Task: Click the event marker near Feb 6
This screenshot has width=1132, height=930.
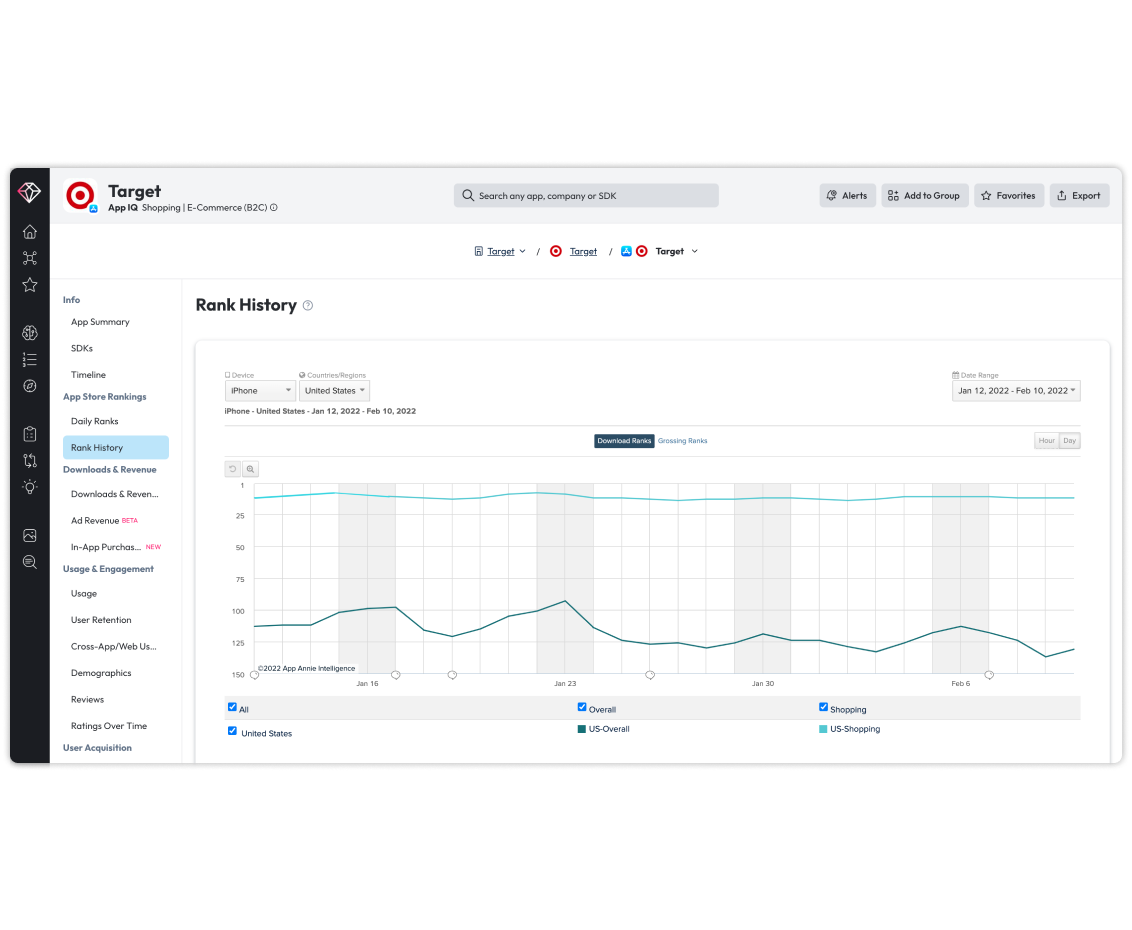Action: pos(989,675)
